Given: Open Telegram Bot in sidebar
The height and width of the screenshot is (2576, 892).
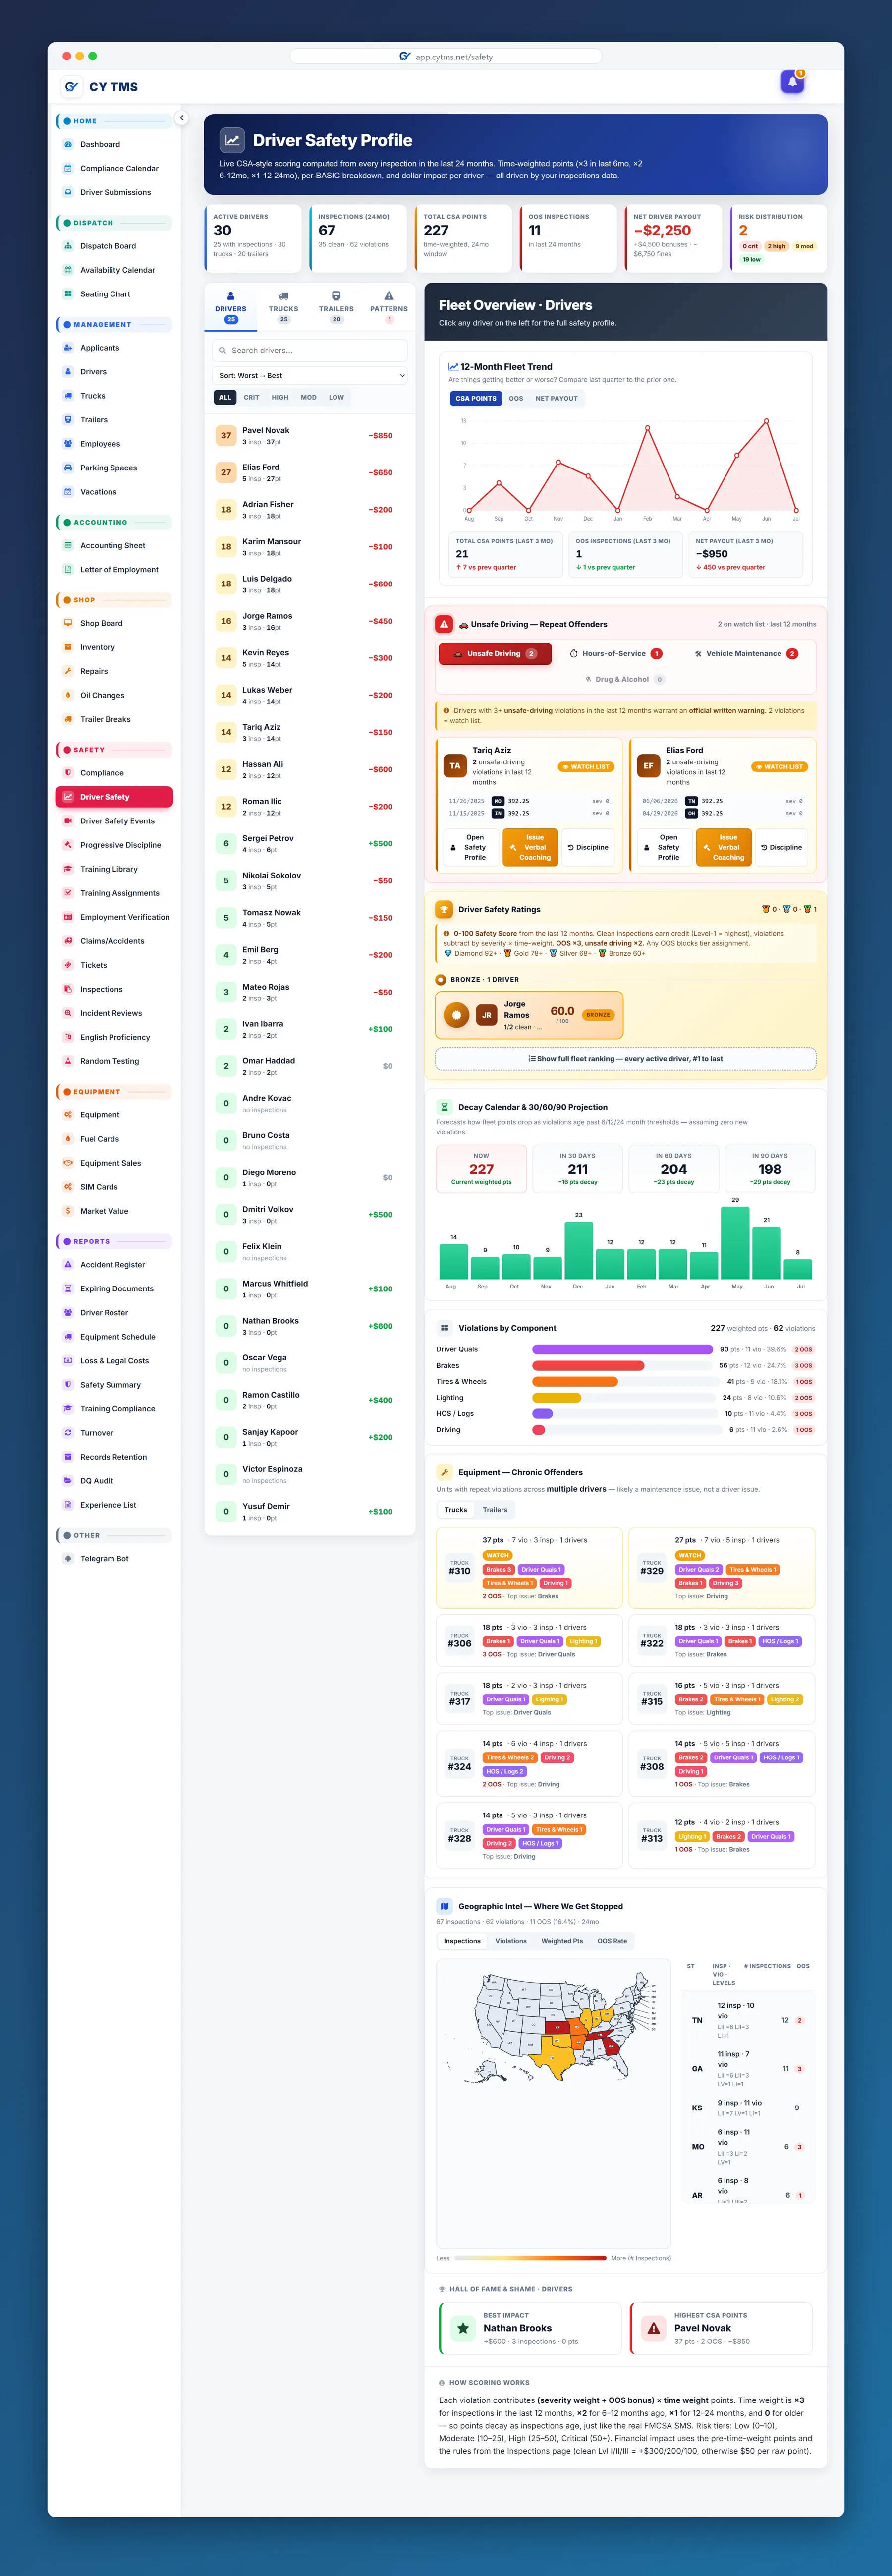Looking at the screenshot, I should (x=104, y=1559).
